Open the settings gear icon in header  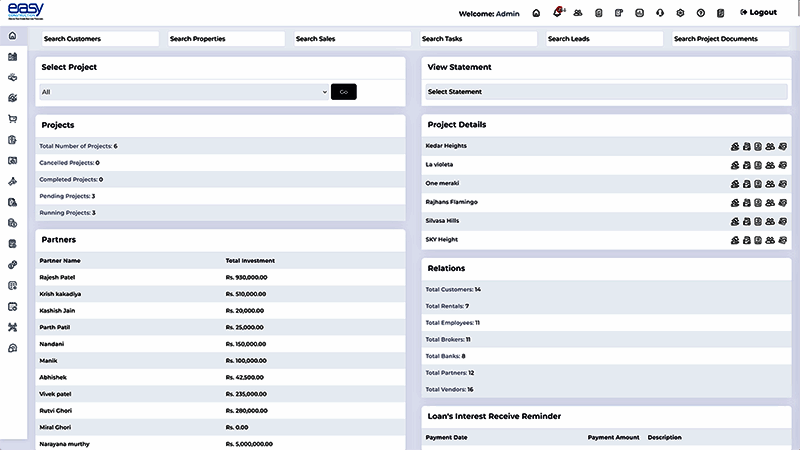point(680,13)
